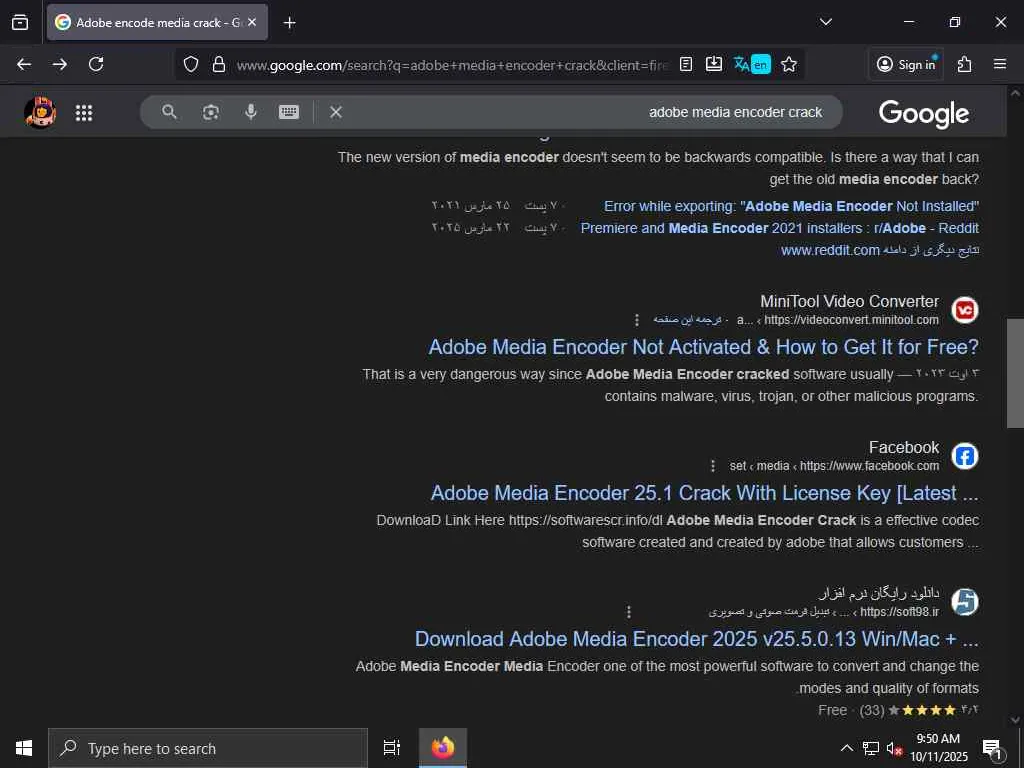Expand the list all tabs chevron
The width and height of the screenshot is (1024, 768).
(x=825, y=22)
